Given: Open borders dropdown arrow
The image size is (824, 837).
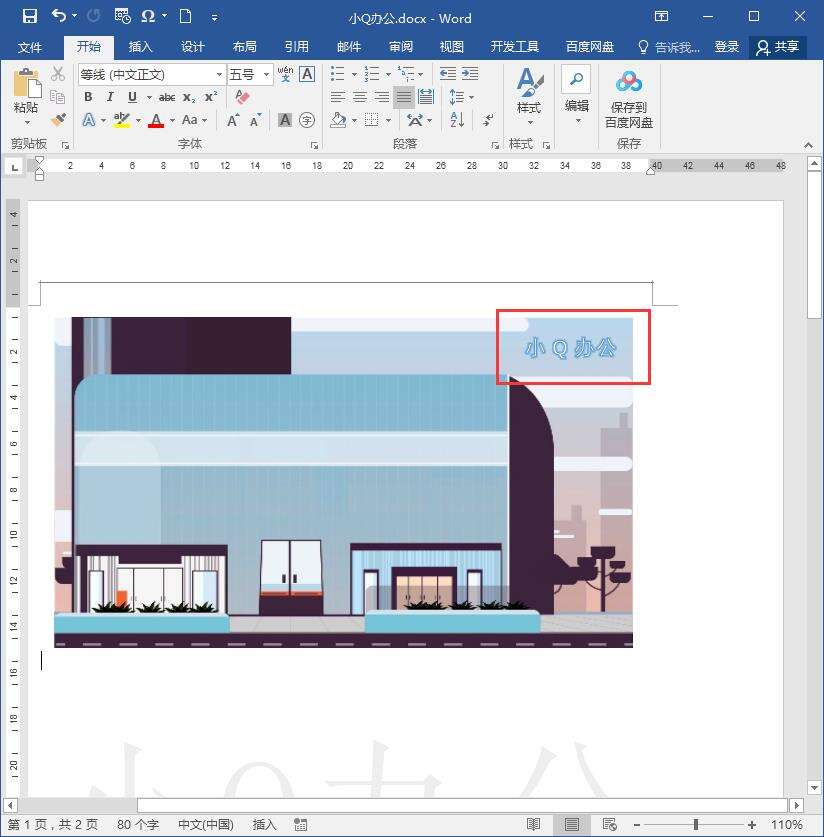Looking at the screenshot, I should pos(389,120).
